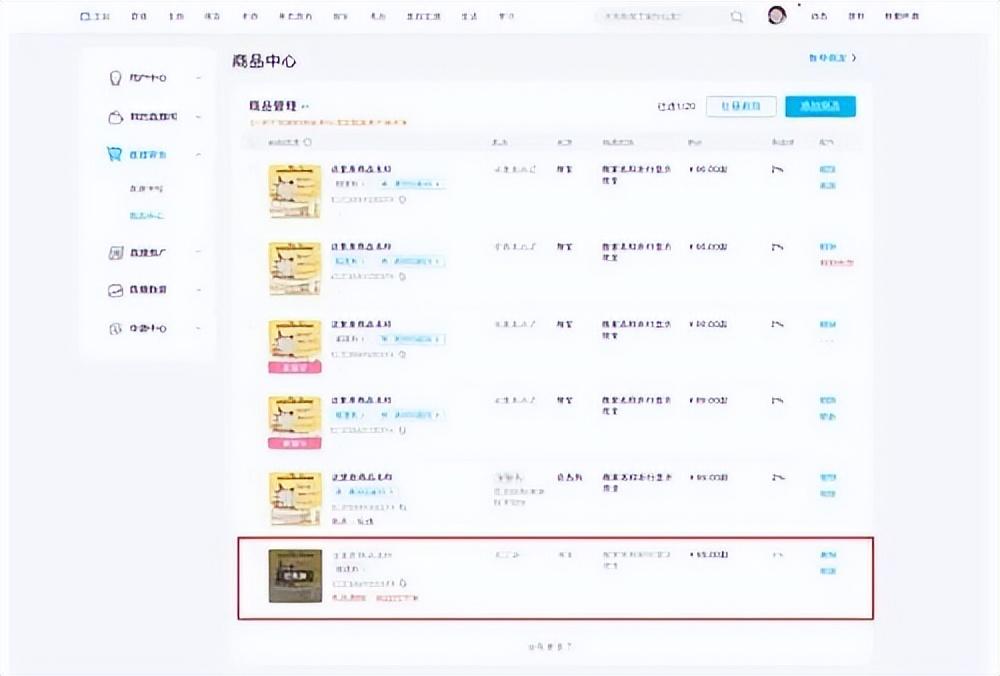The width and height of the screenshot is (1000, 676).
Task: Select the blue shopping cart sidebar icon
Action: [114, 154]
